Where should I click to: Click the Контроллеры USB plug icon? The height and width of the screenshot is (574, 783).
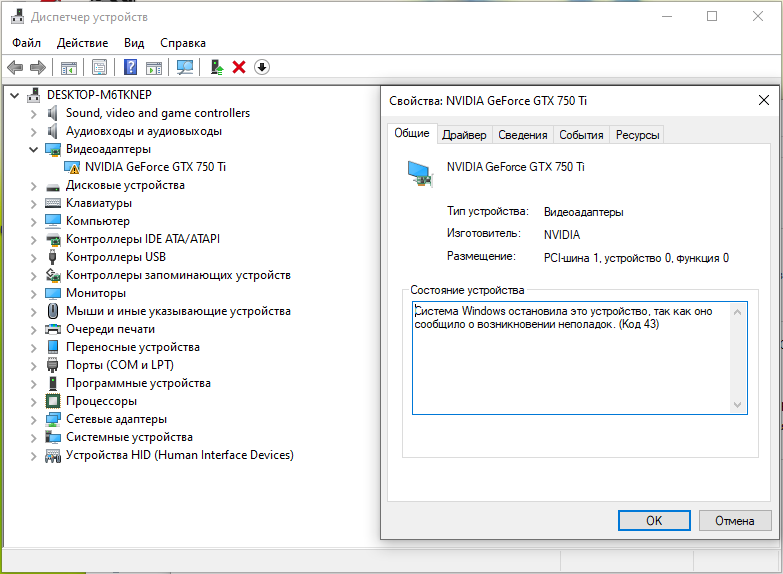52,257
